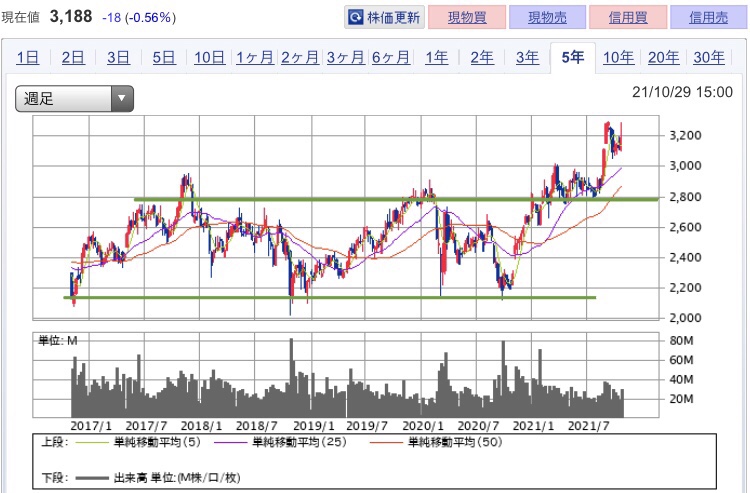Image resolution: width=750 pixels, height=493 pixels.
Task: Open the 週足 candle interval dropdown
Action: click(x=74, y=99)
